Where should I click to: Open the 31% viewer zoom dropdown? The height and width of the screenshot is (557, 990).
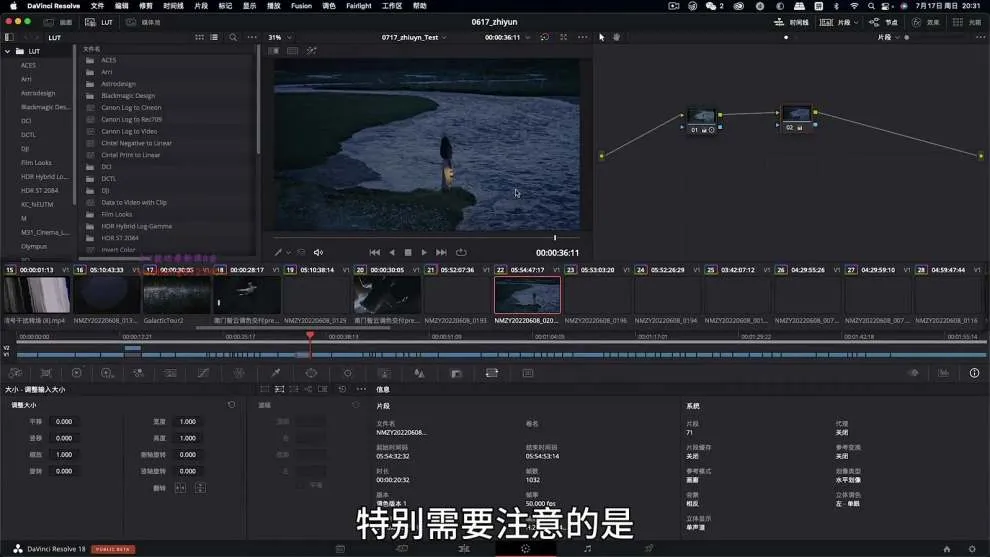pos(279,37)
